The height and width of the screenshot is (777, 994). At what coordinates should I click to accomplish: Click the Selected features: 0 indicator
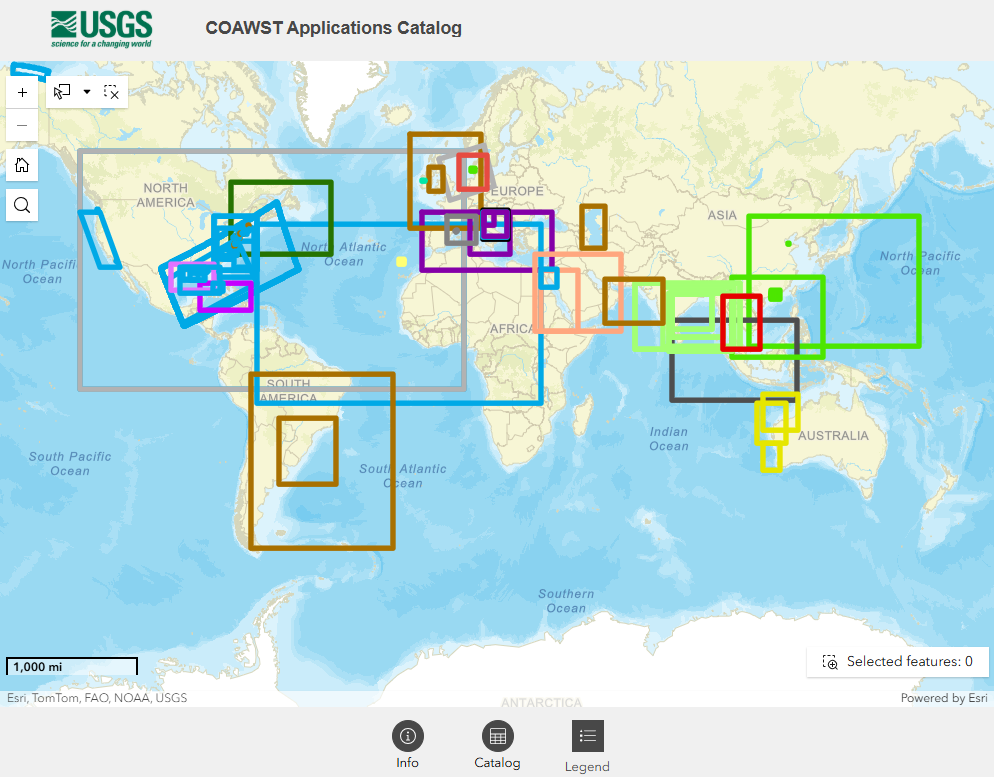pyautogui.click(x=898, y=662)
